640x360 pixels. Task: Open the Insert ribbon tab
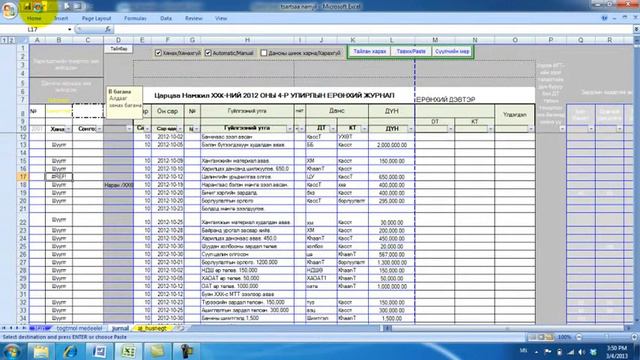[61, 18]
